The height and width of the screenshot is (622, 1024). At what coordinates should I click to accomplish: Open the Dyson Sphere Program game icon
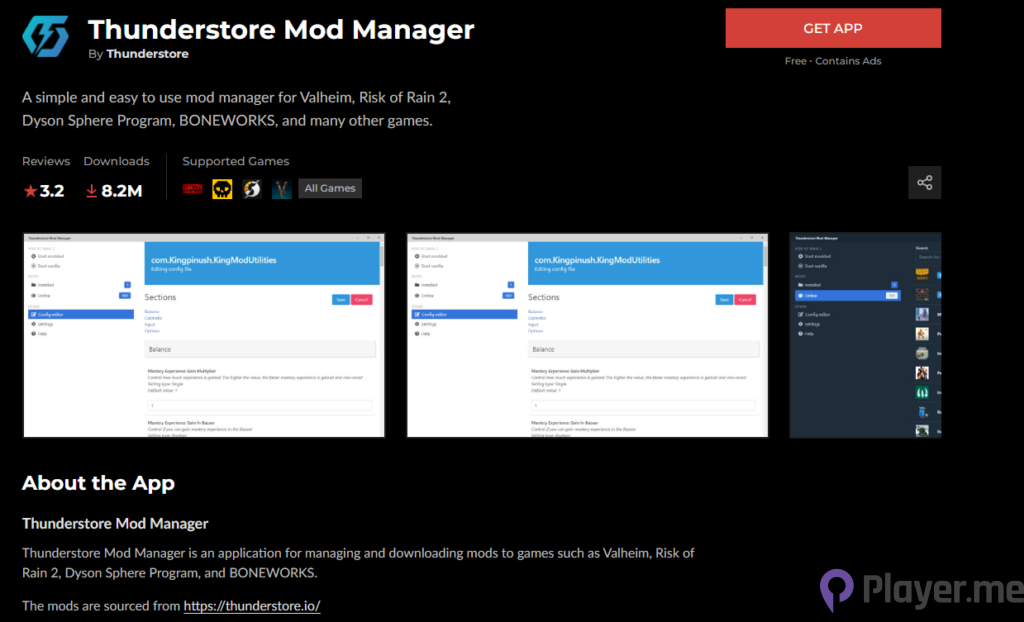coord(252,188)
